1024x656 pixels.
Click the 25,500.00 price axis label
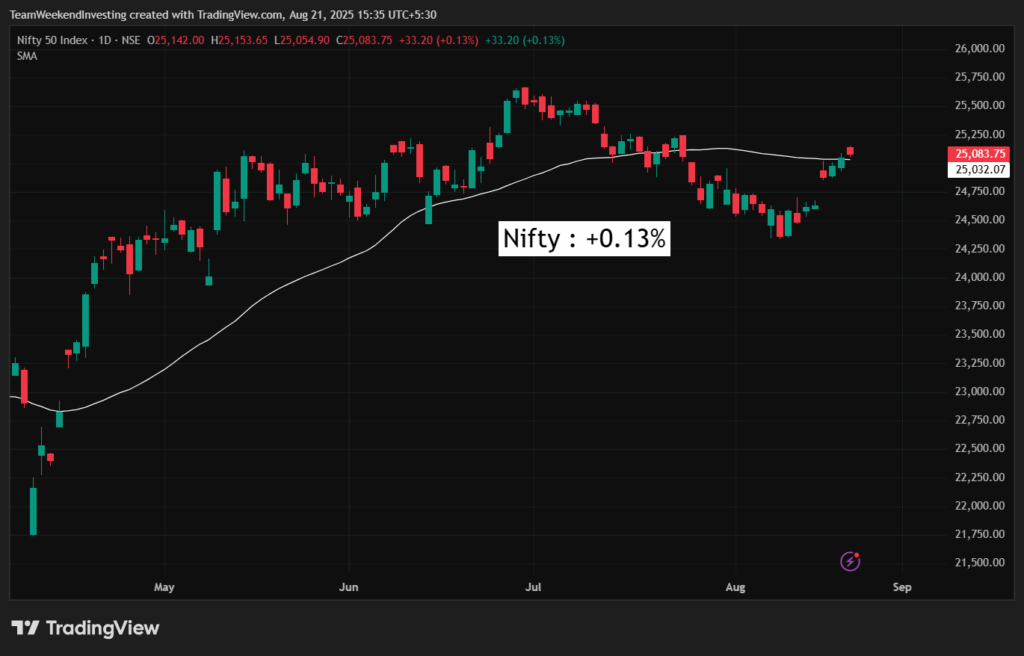tap(980, 105)
